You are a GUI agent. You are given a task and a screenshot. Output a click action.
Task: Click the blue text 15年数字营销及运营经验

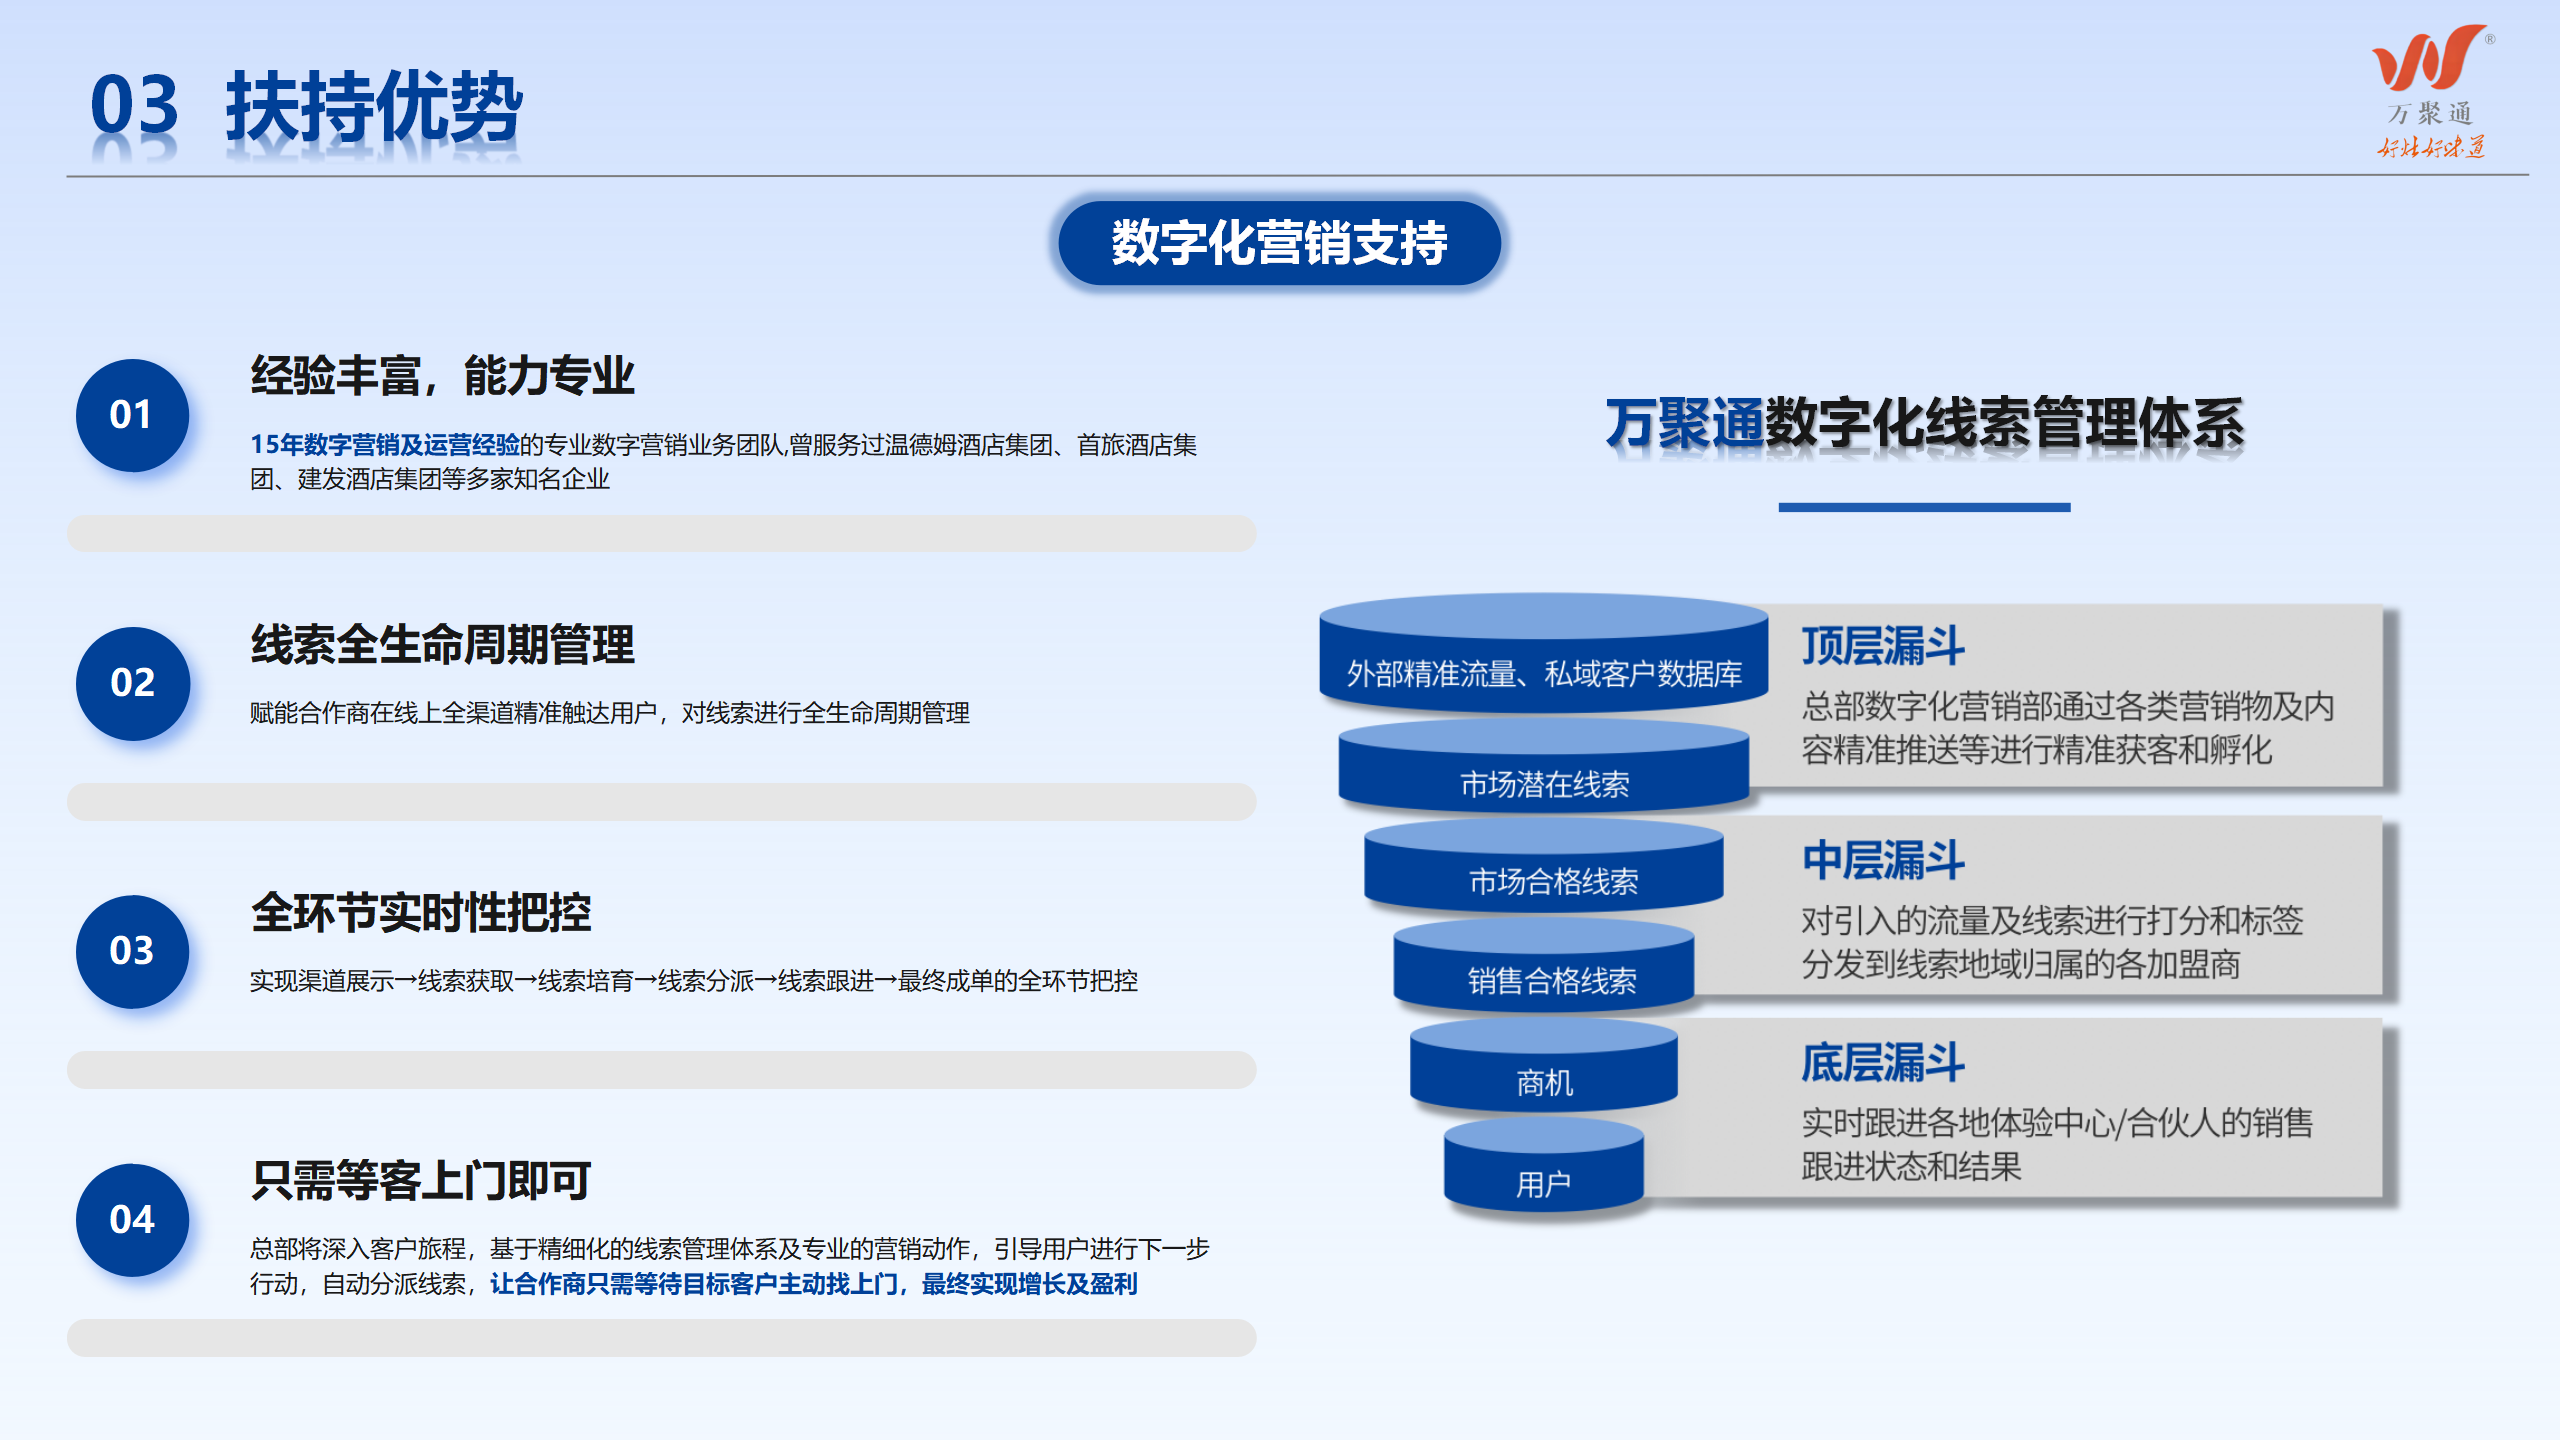(x=385, y=445)
